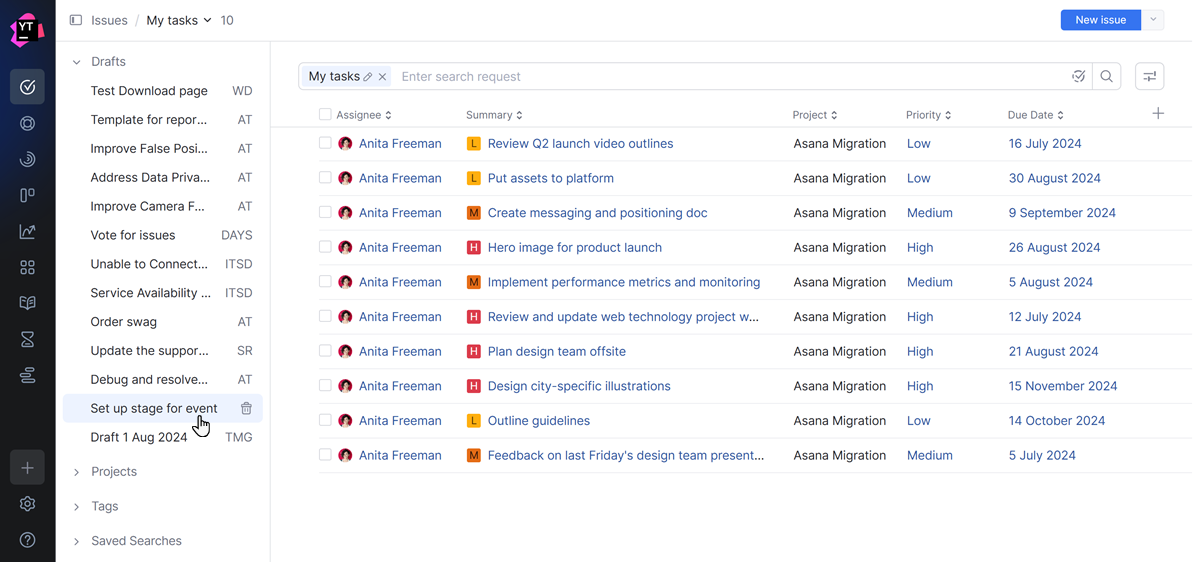Click the search magnifier icon

(x=1106, y=77)
